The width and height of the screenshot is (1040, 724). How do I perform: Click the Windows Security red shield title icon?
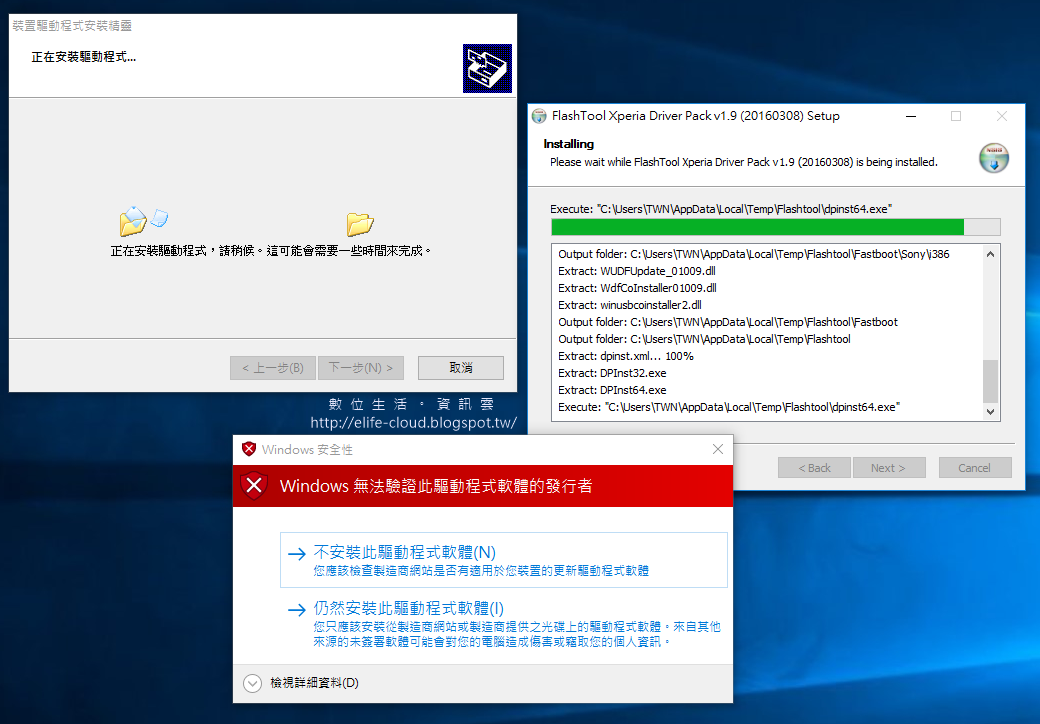(x=249, y=449)
